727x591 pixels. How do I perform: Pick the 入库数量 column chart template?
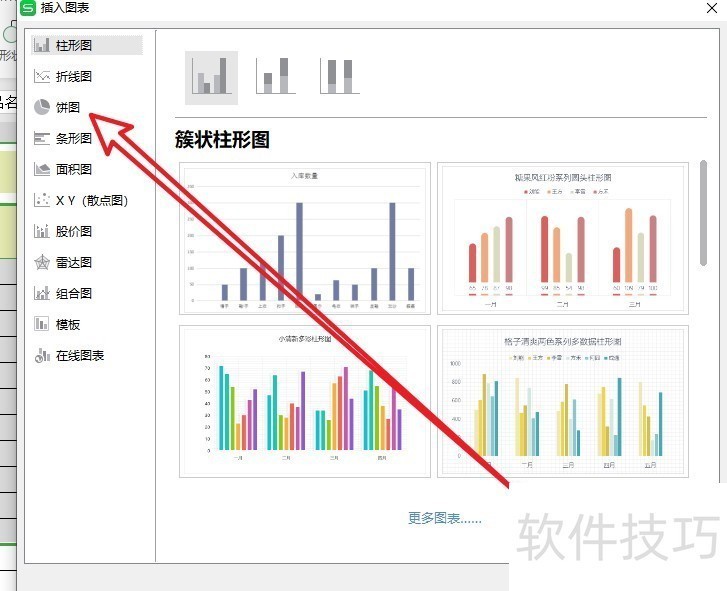pos(305,239)
